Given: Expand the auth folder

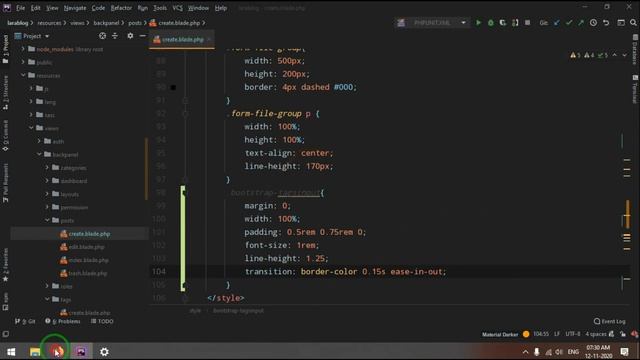Looking at the screenshot, I should 39,141.
